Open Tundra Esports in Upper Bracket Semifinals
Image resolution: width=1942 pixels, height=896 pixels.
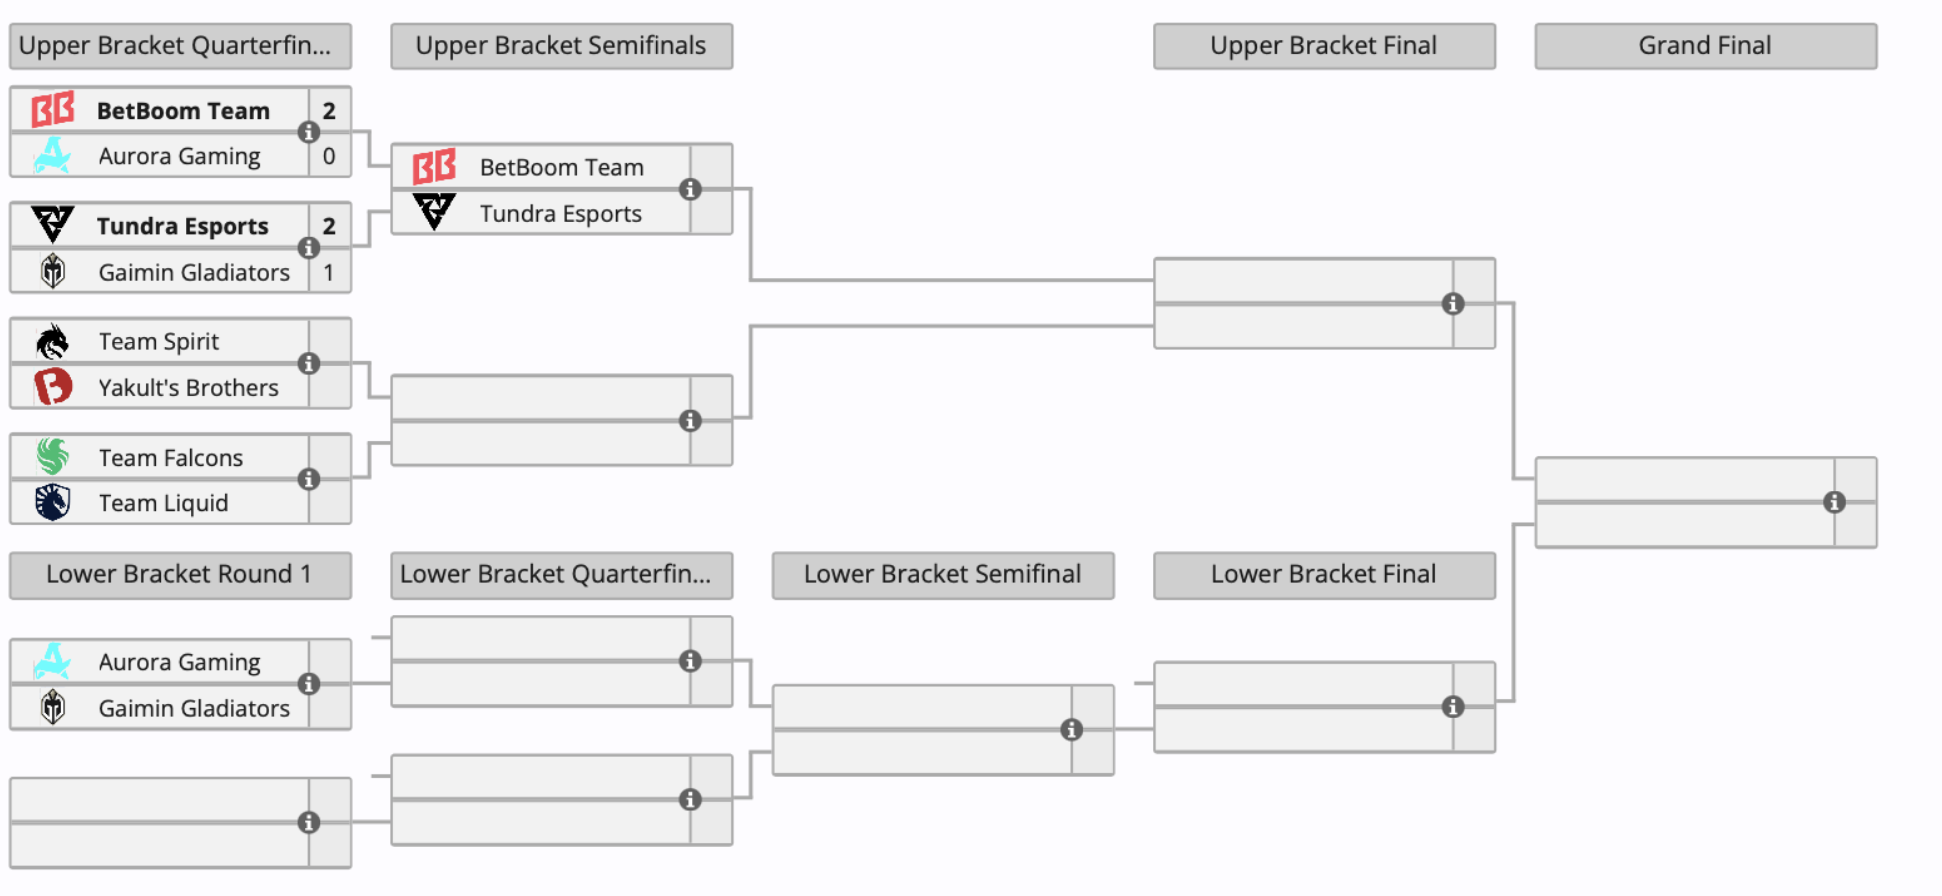(560, 214)
